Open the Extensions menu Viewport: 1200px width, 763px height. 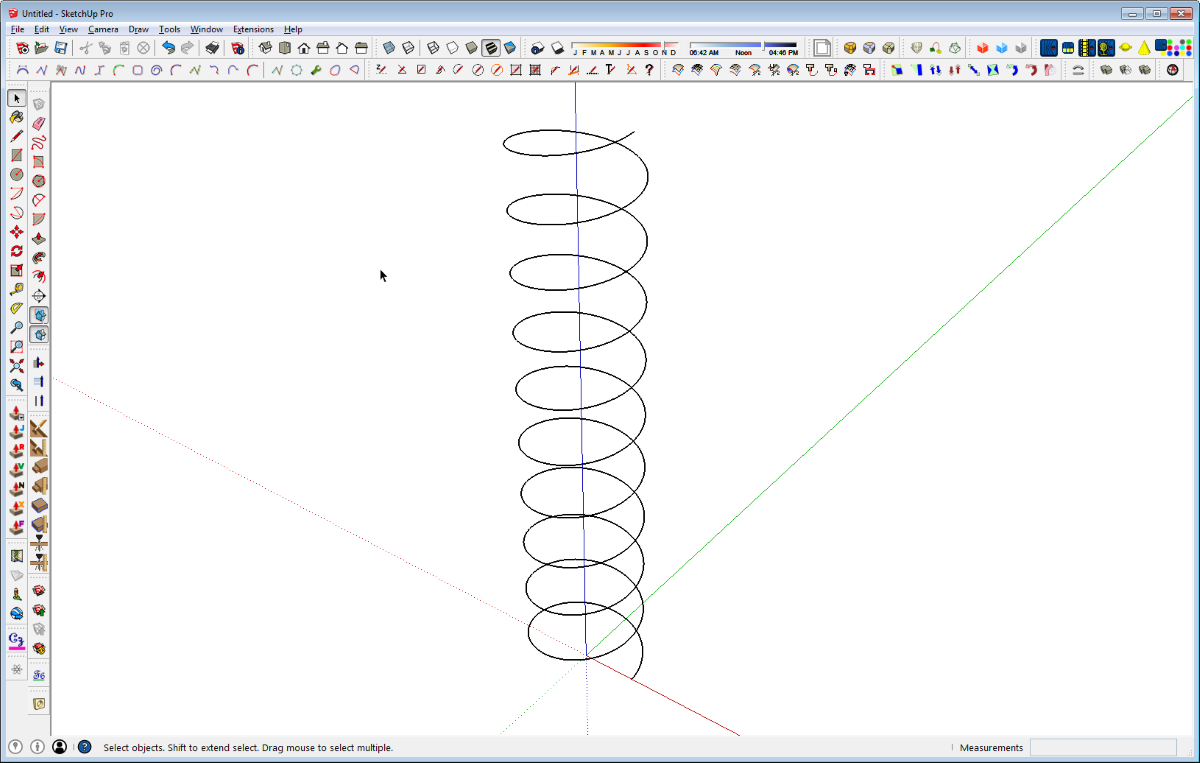click(253, 29)
